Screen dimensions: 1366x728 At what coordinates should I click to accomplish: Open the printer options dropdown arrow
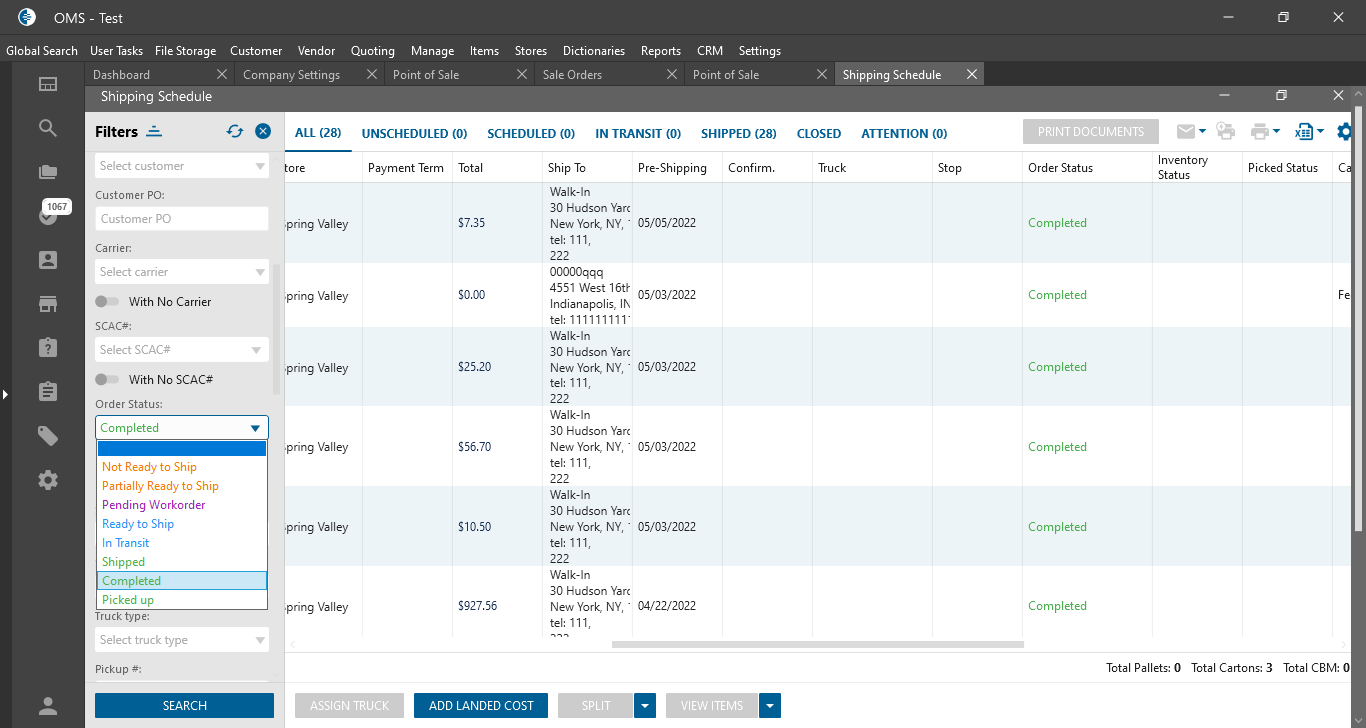click(1277, 131)
